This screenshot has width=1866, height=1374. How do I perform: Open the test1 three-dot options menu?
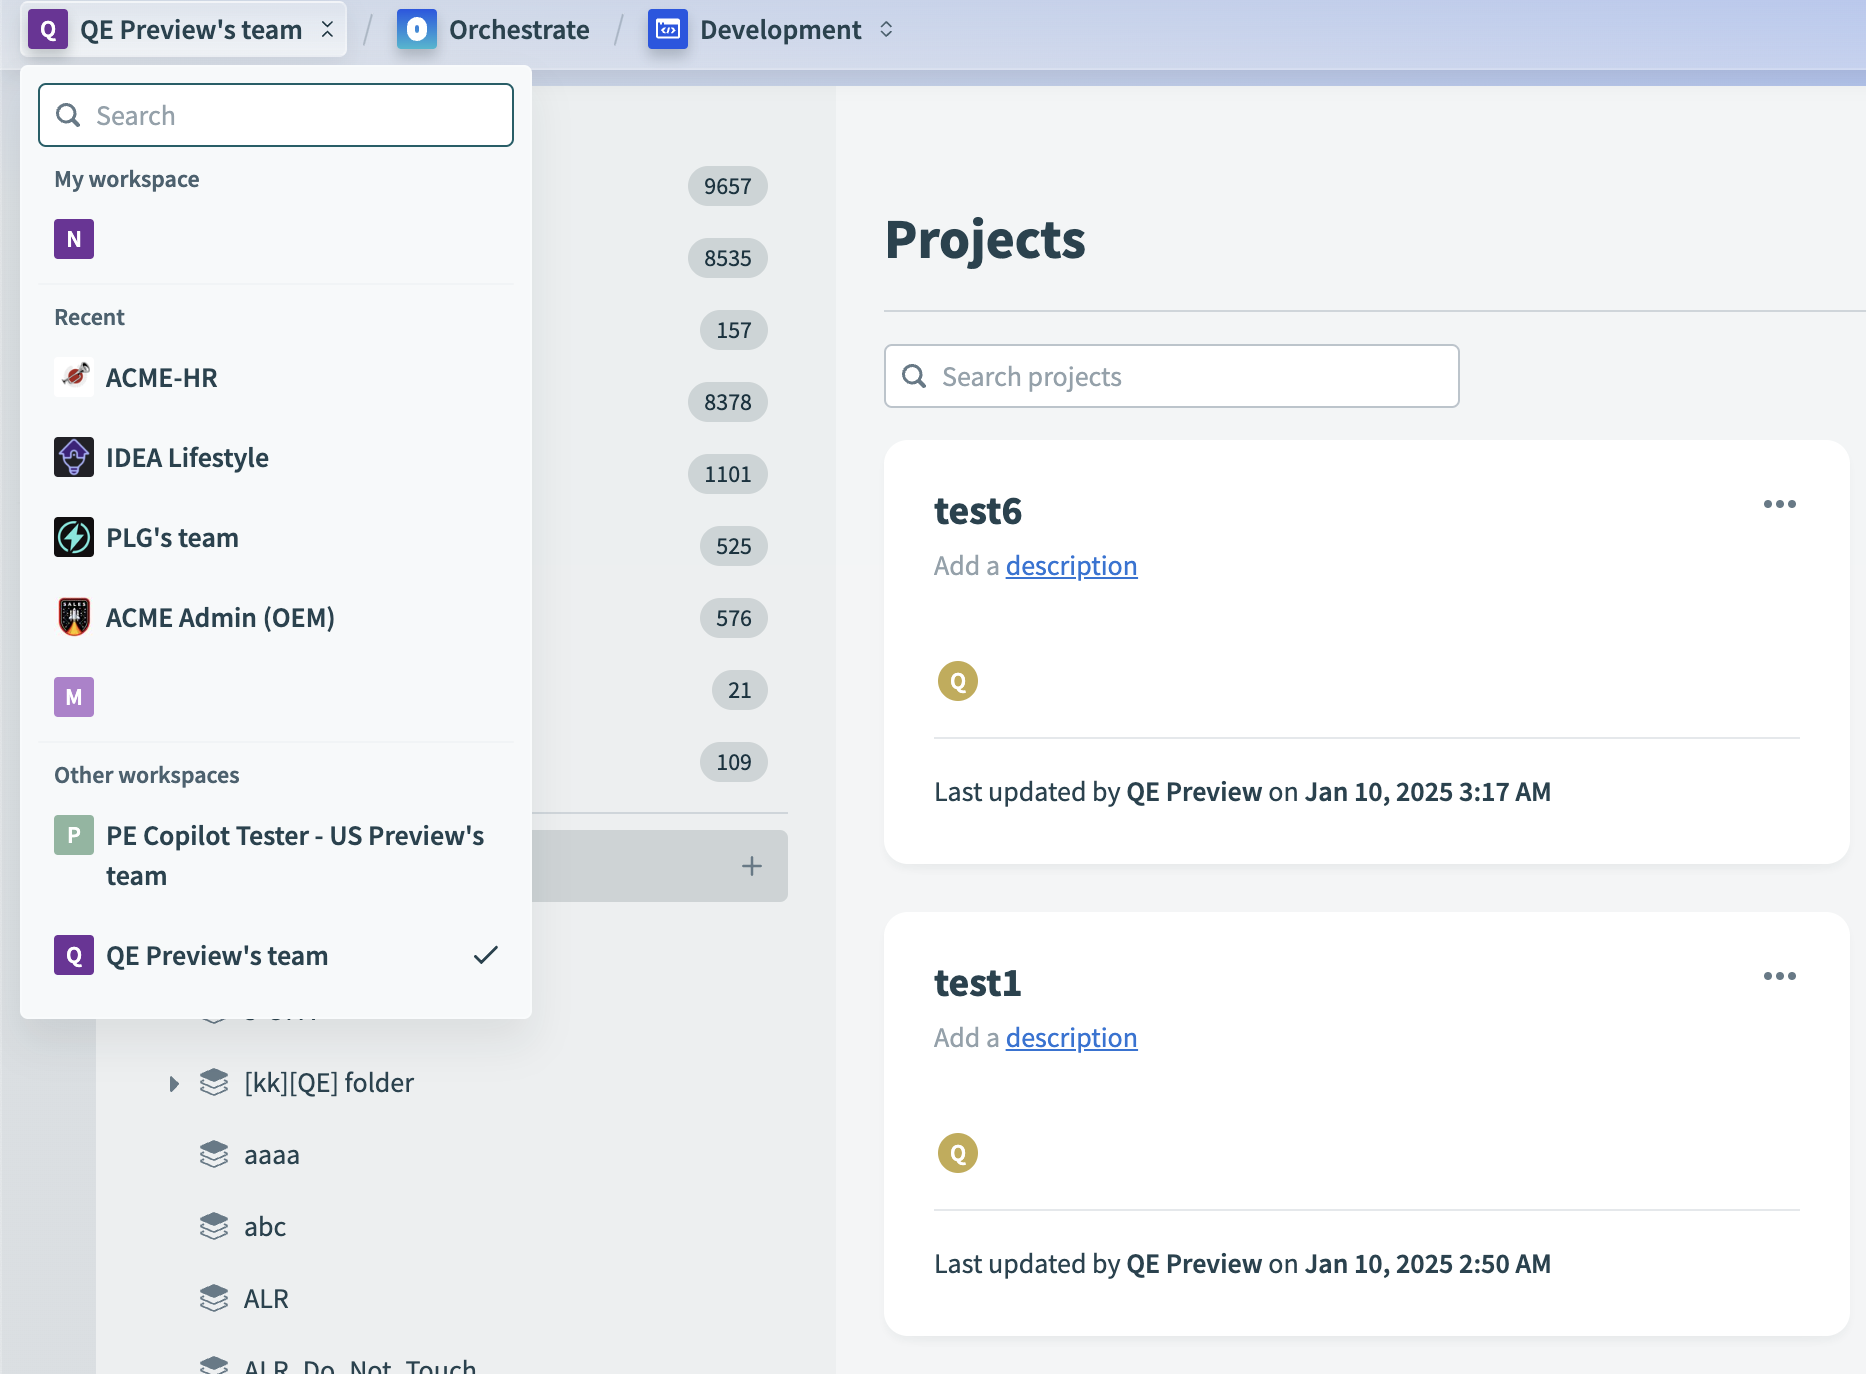1779,976
